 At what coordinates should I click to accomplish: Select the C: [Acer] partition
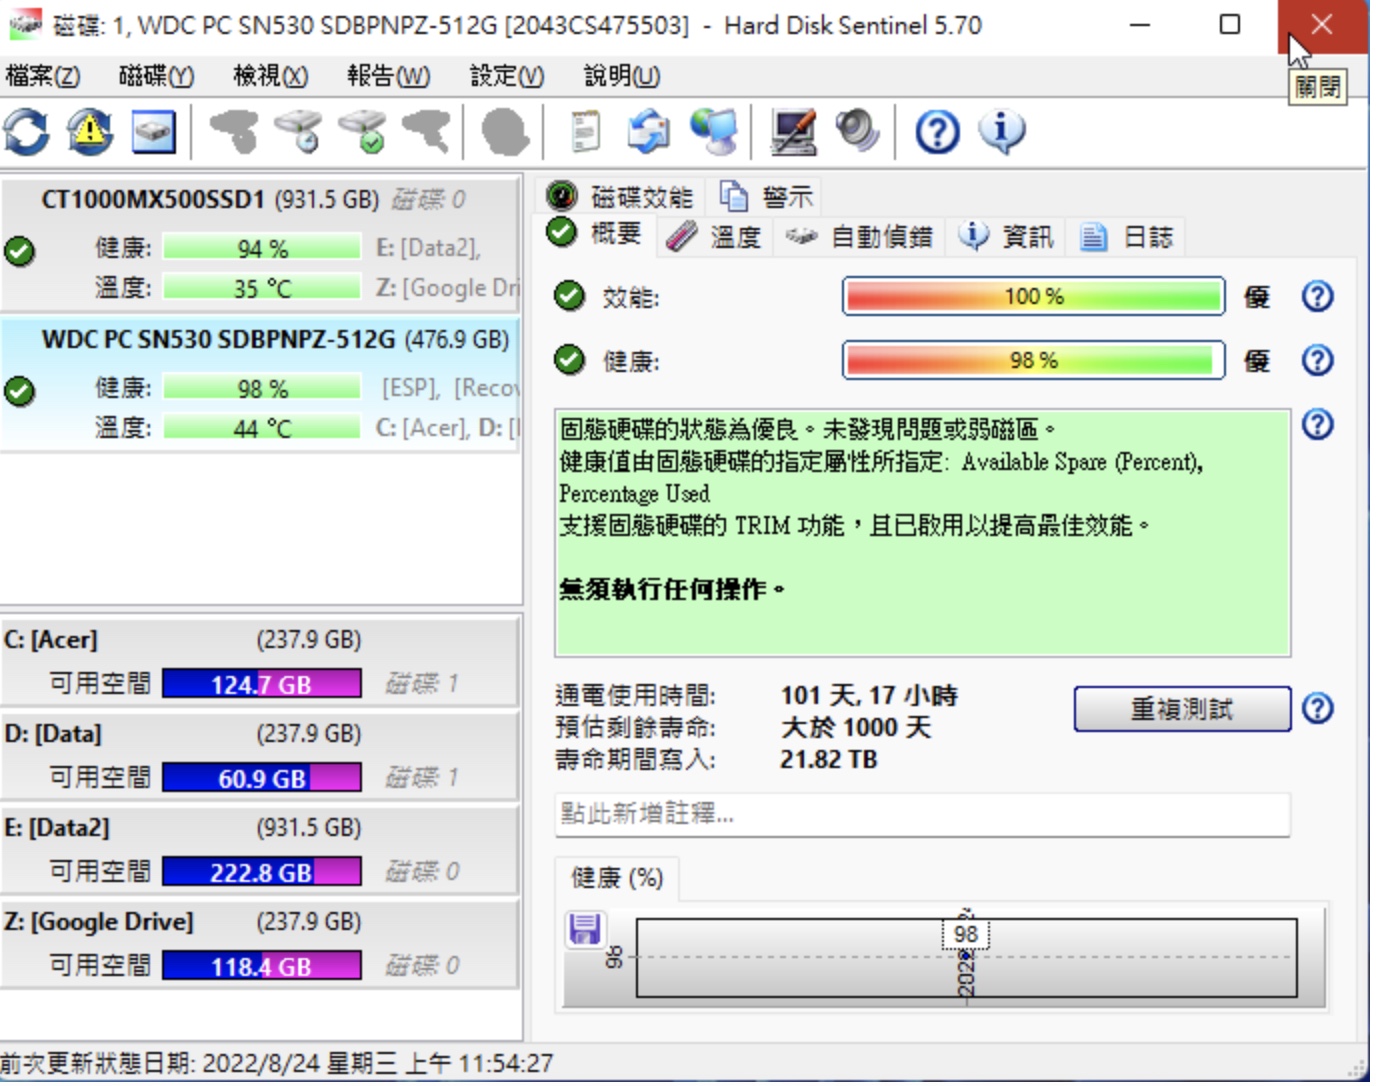(x=260, y=662)
